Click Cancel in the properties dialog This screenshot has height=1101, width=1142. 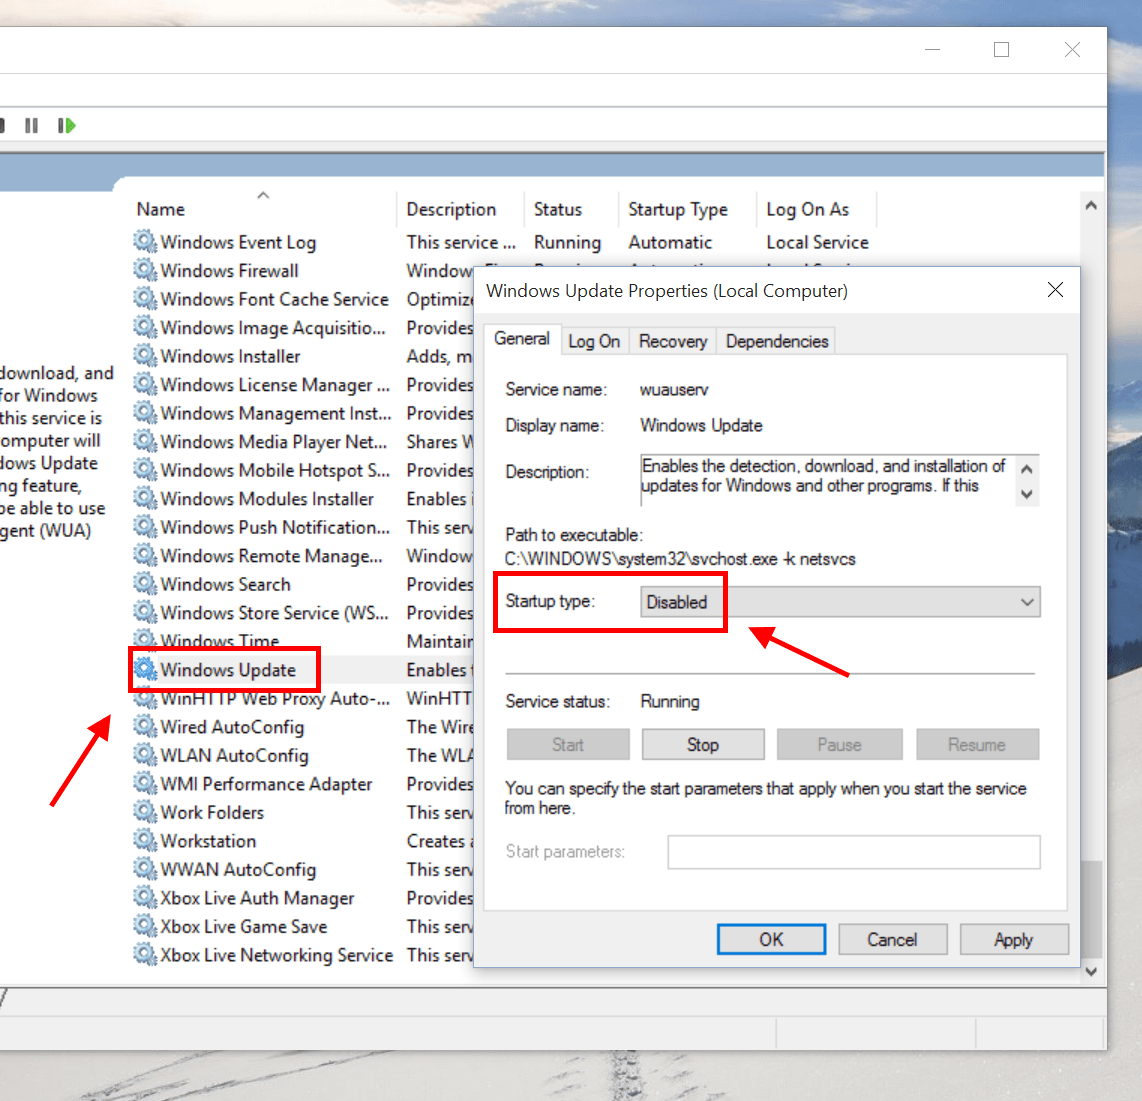pos(892,939)
